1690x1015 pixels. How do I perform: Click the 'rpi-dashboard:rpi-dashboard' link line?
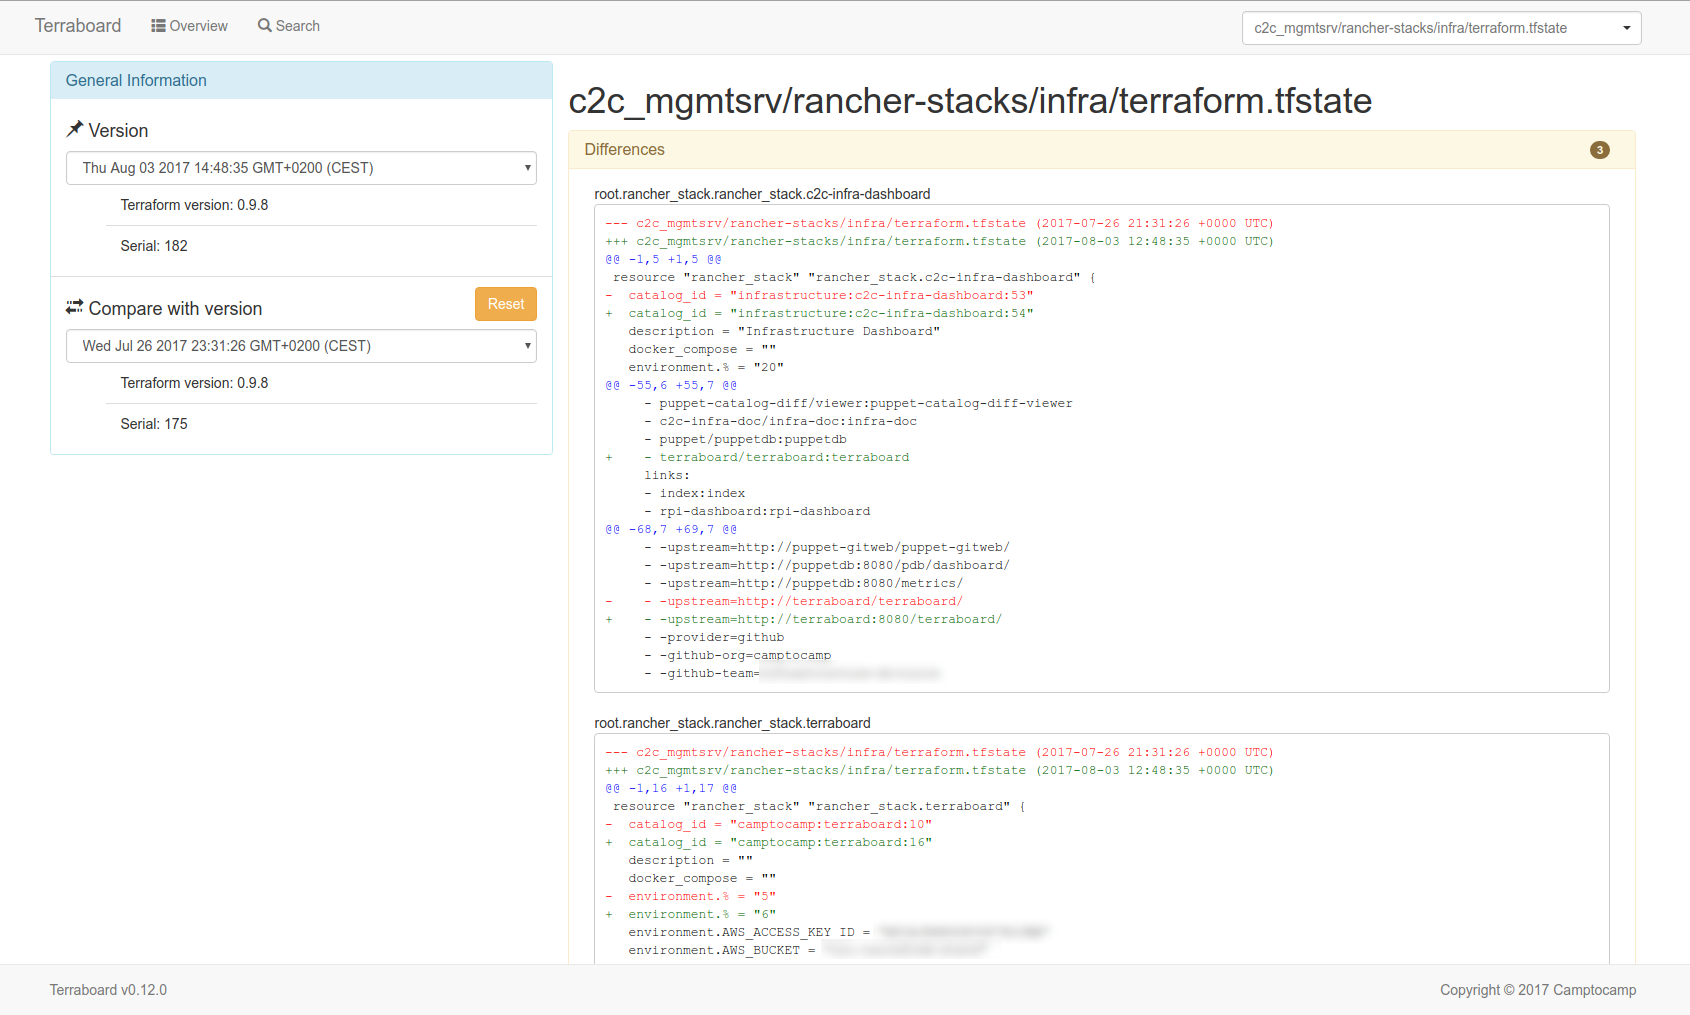[757, 511]
